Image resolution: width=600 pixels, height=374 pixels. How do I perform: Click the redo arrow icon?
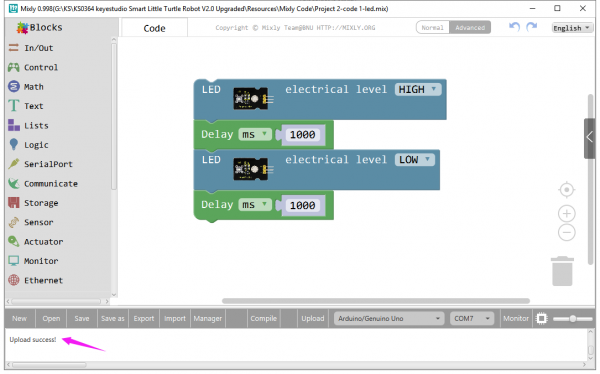tap(532, 27)
